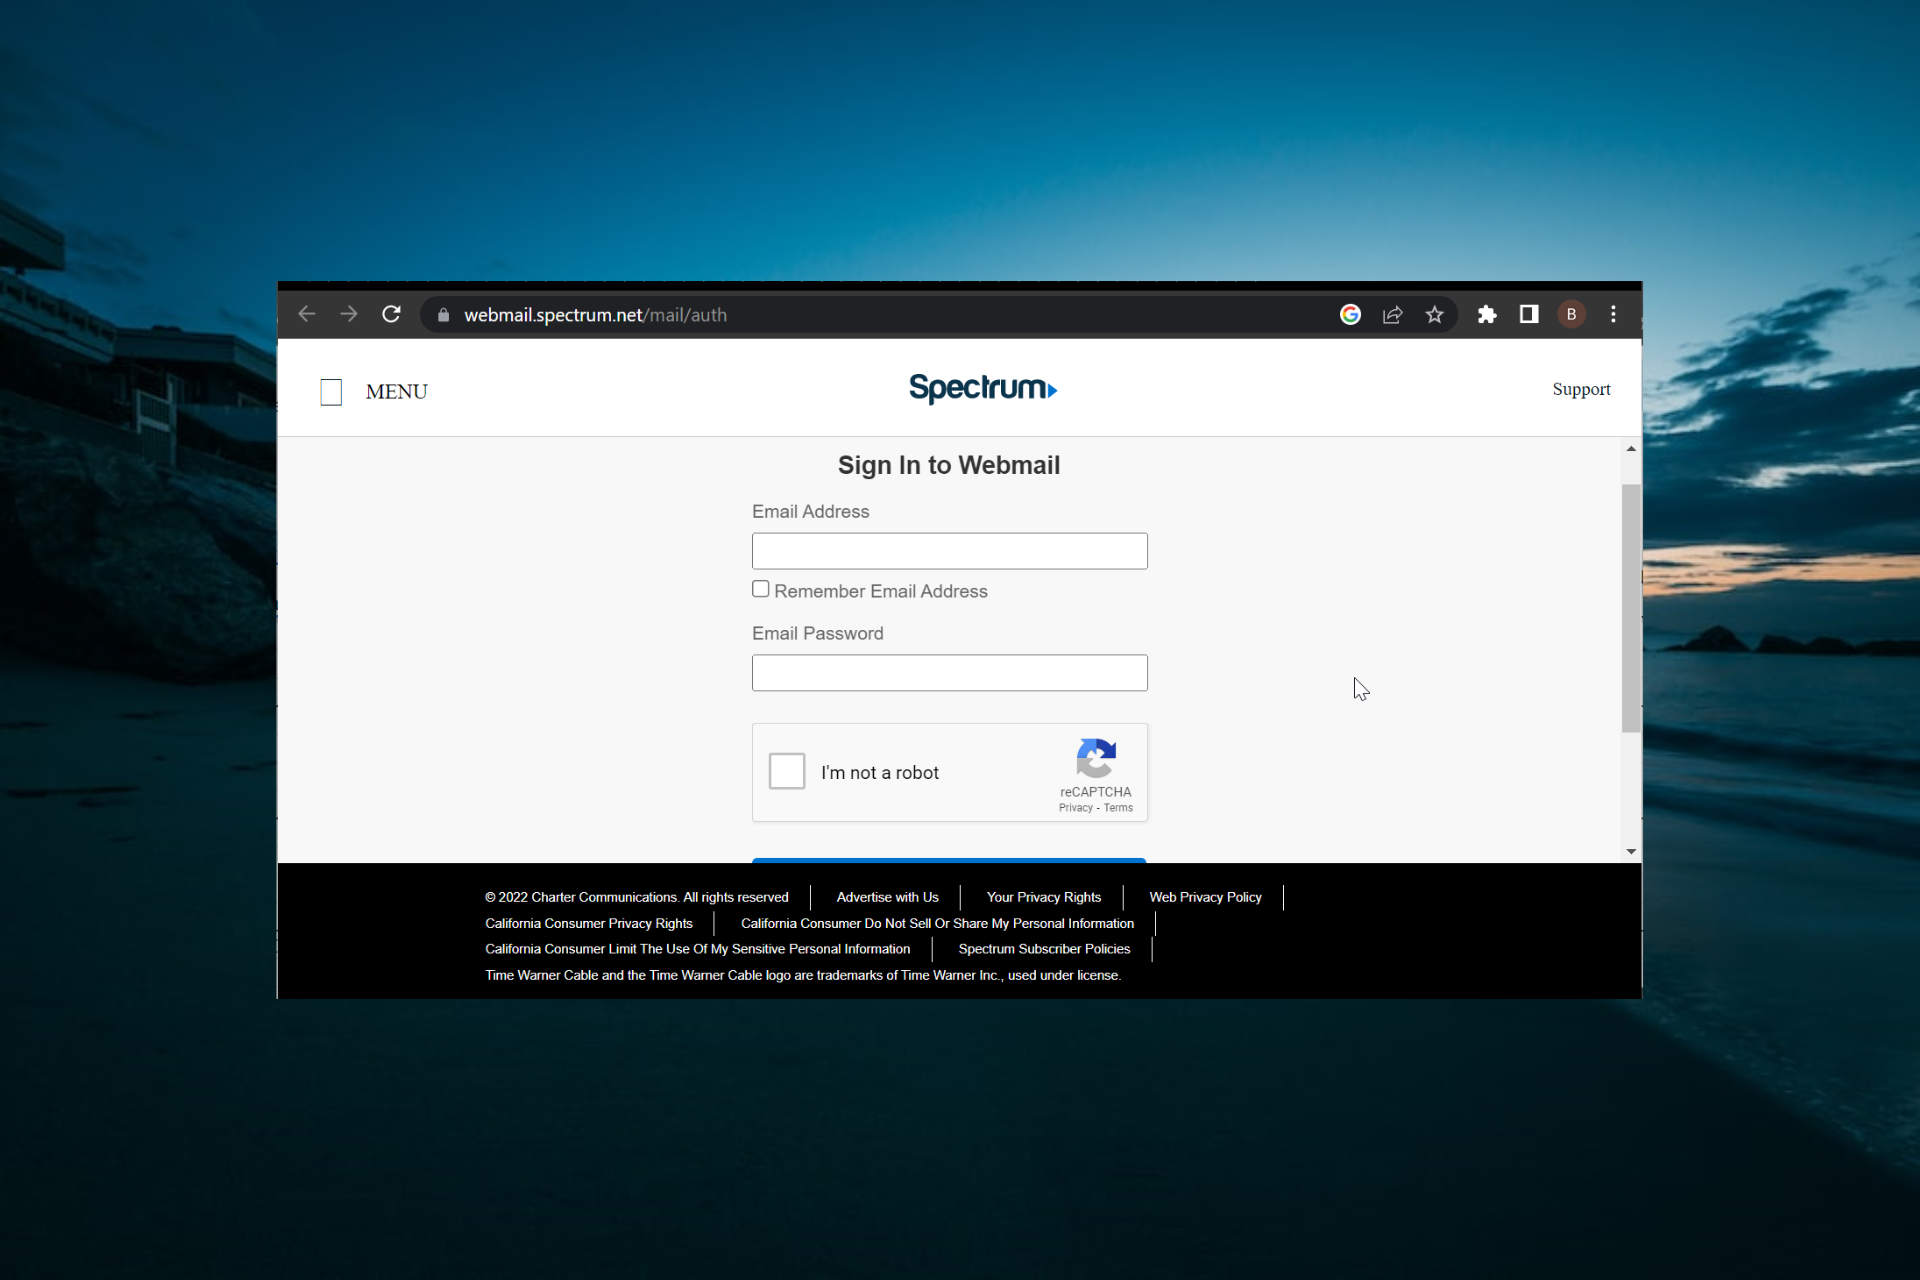Image resolution: width=1920 pixels, height=1280 pixels.
Task: Reload the Spectrum webmail page
Action: pos(391,314)
